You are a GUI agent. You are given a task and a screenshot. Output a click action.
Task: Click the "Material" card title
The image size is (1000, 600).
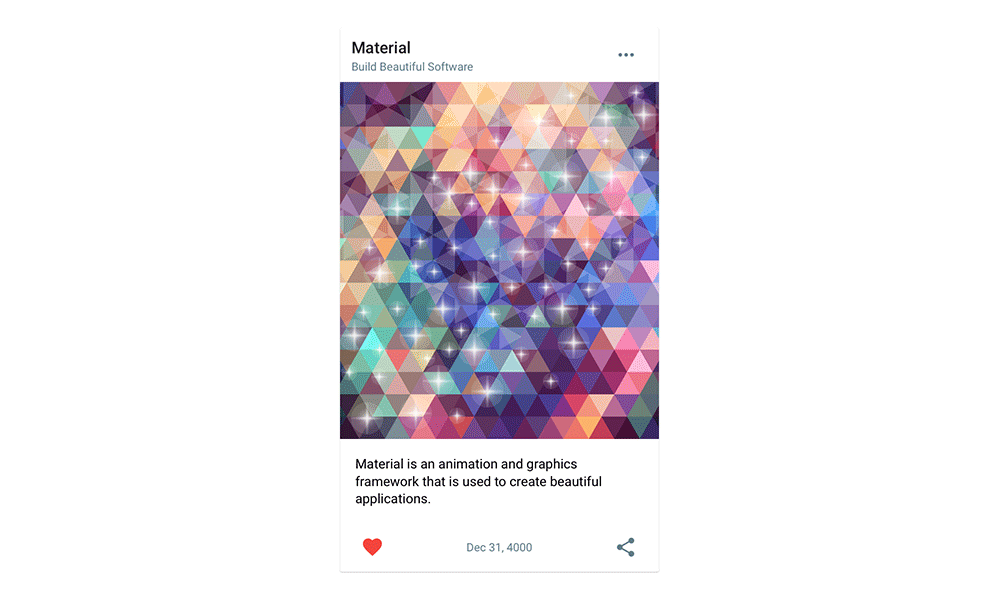pyautogui.click(x=381, y=48)
